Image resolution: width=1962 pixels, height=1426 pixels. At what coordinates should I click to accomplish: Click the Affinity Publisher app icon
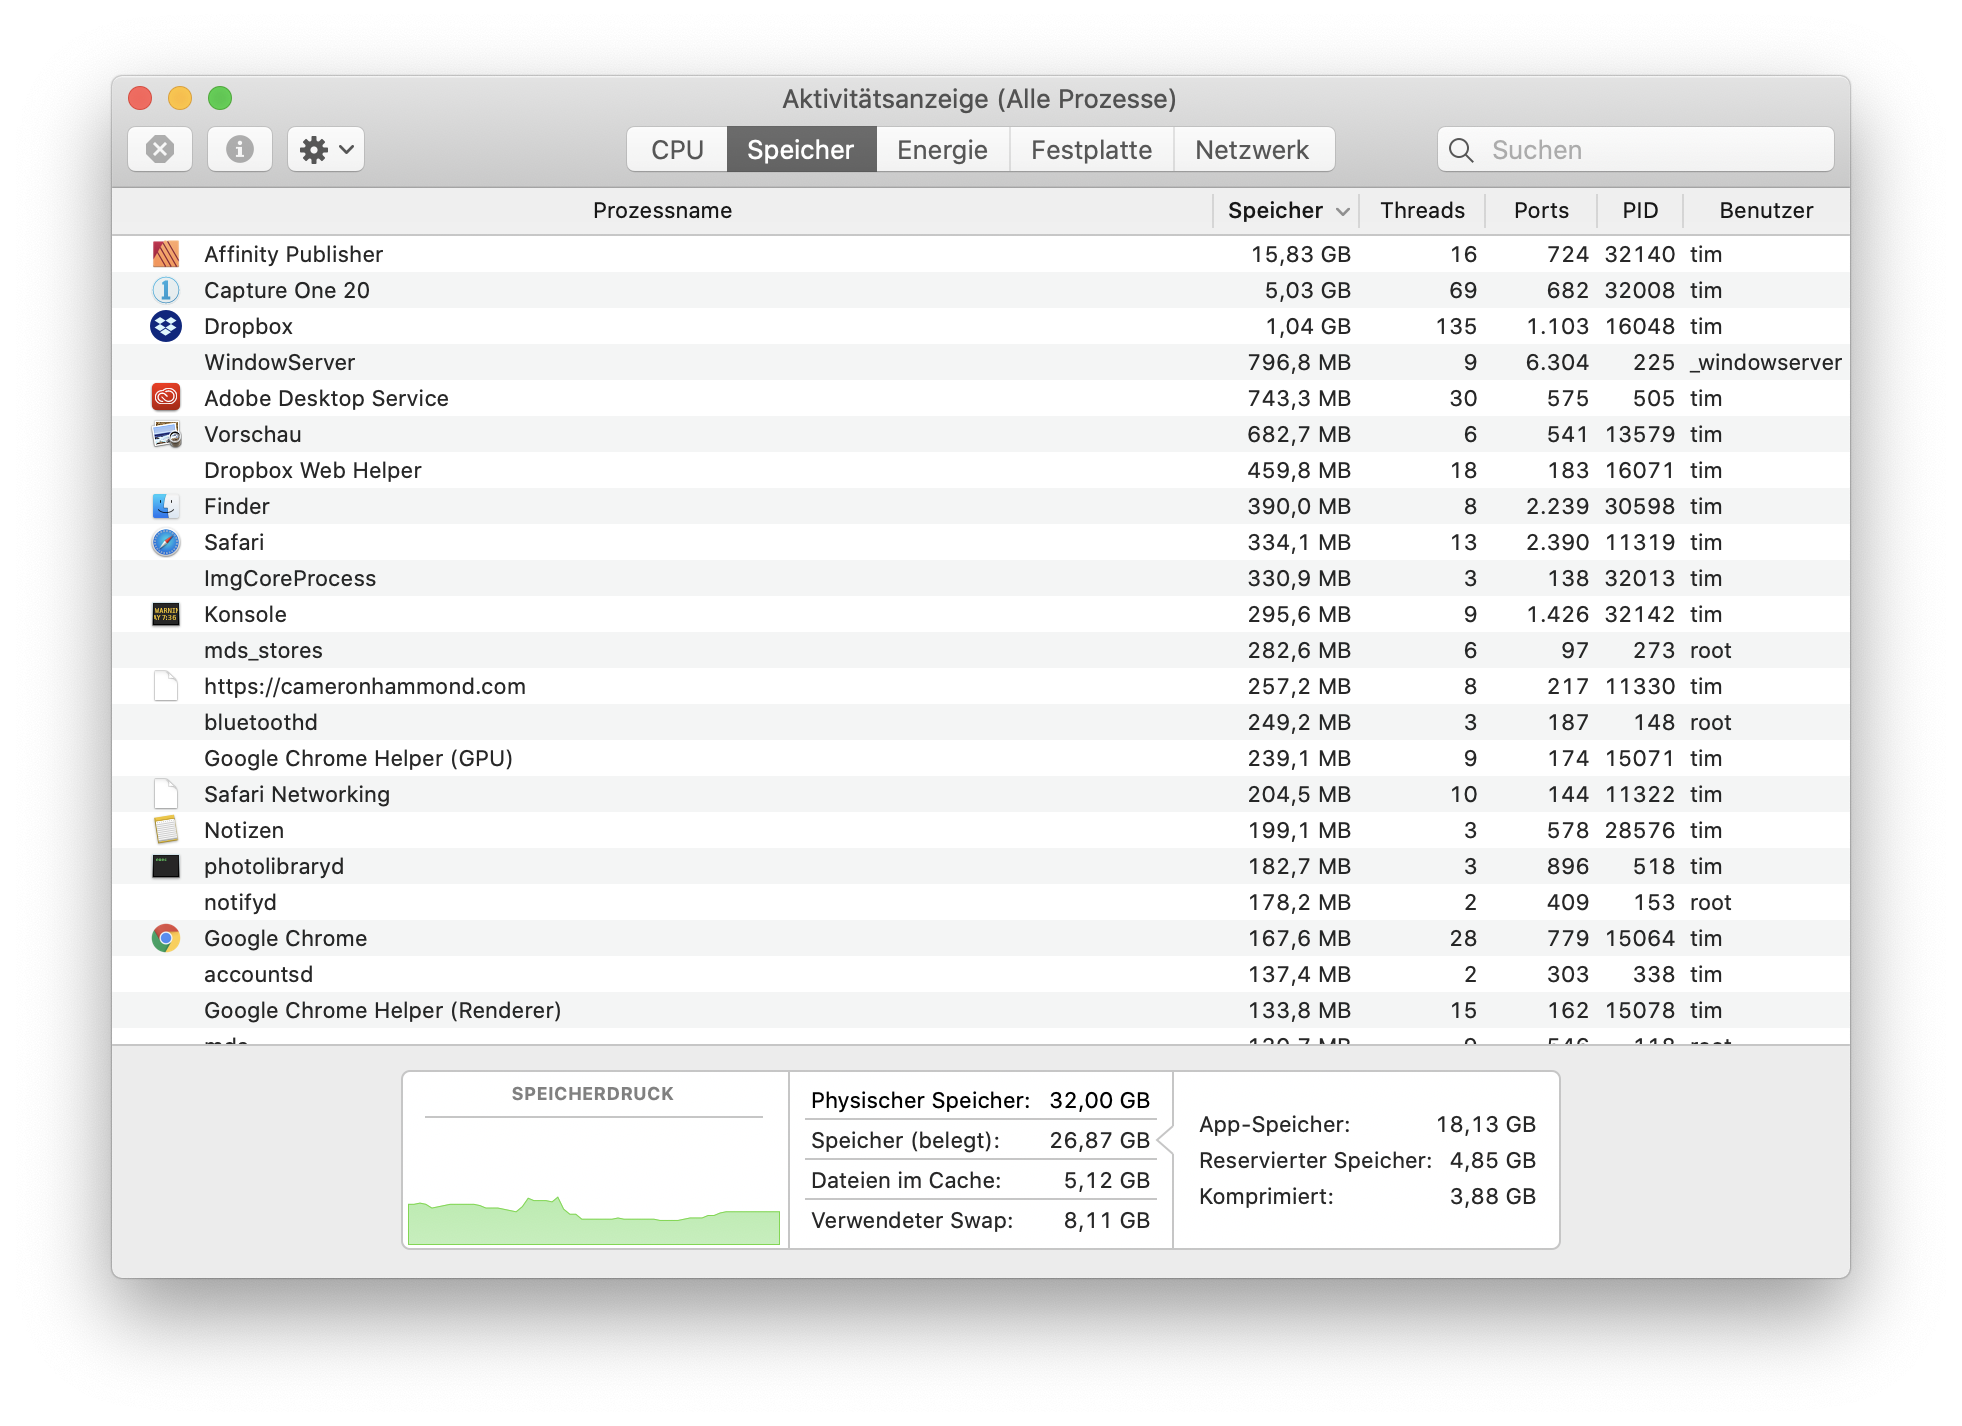pos(166,254)
